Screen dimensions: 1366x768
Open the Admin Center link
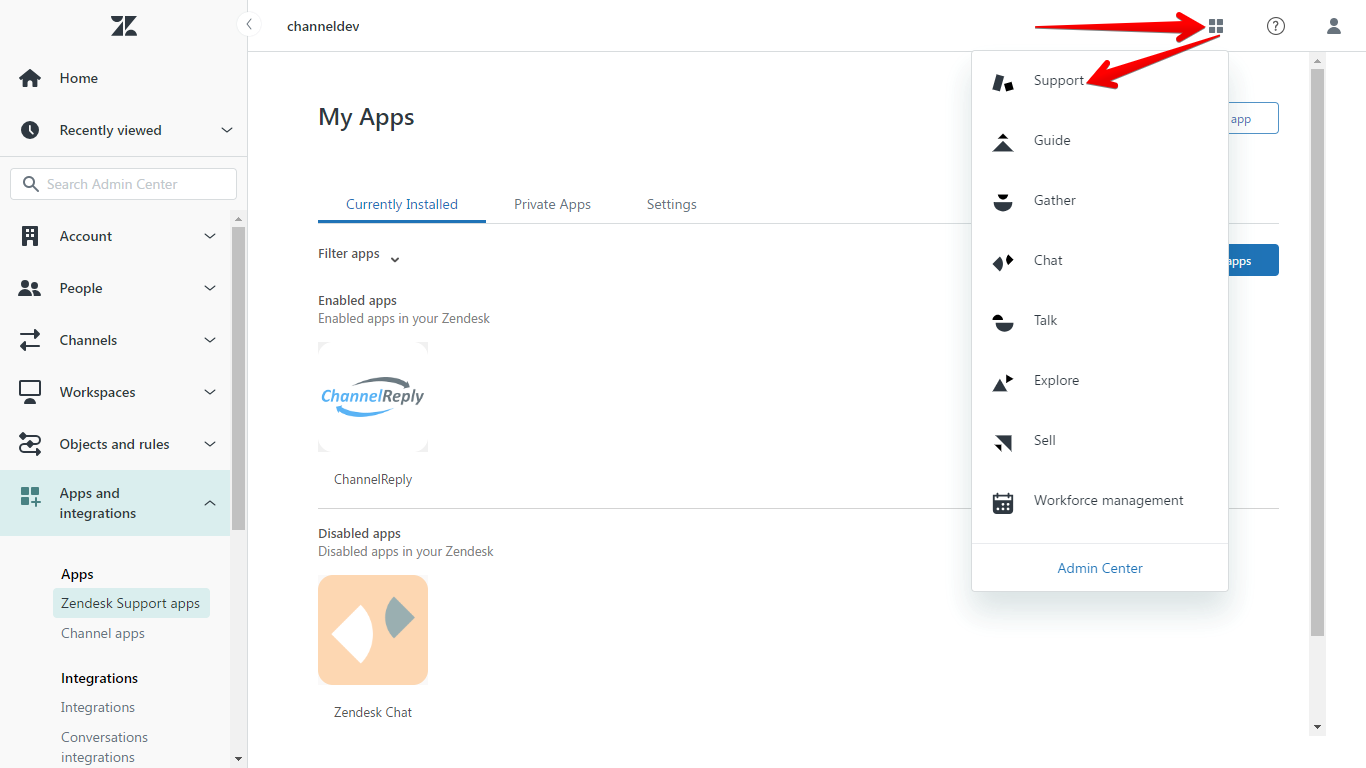1100,568
